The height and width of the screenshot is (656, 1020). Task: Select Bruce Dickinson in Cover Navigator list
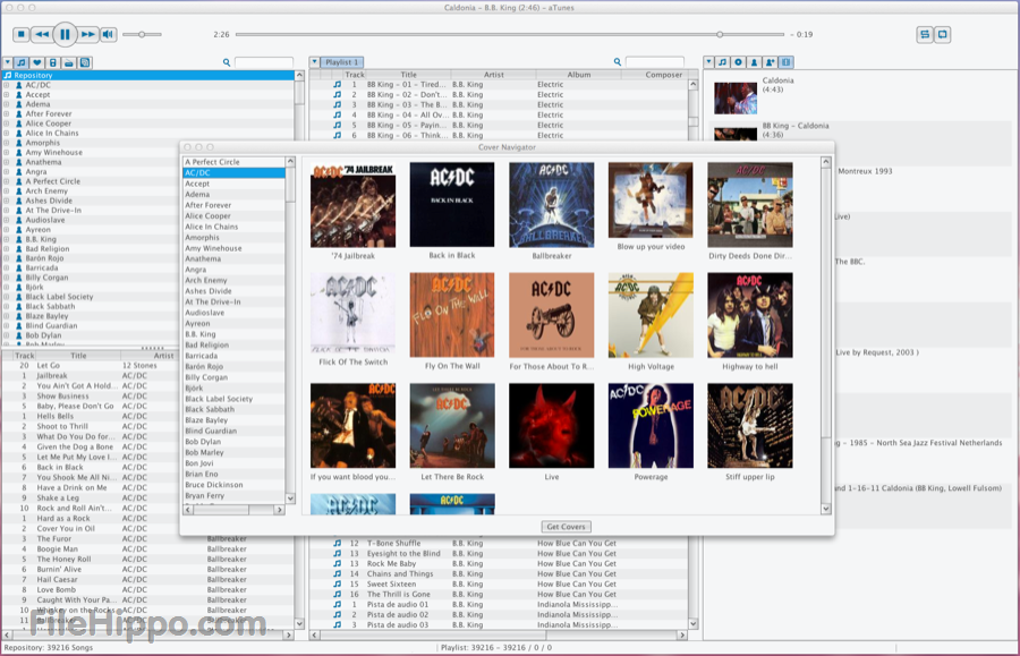pyautogui.click(x=234, y=485)
